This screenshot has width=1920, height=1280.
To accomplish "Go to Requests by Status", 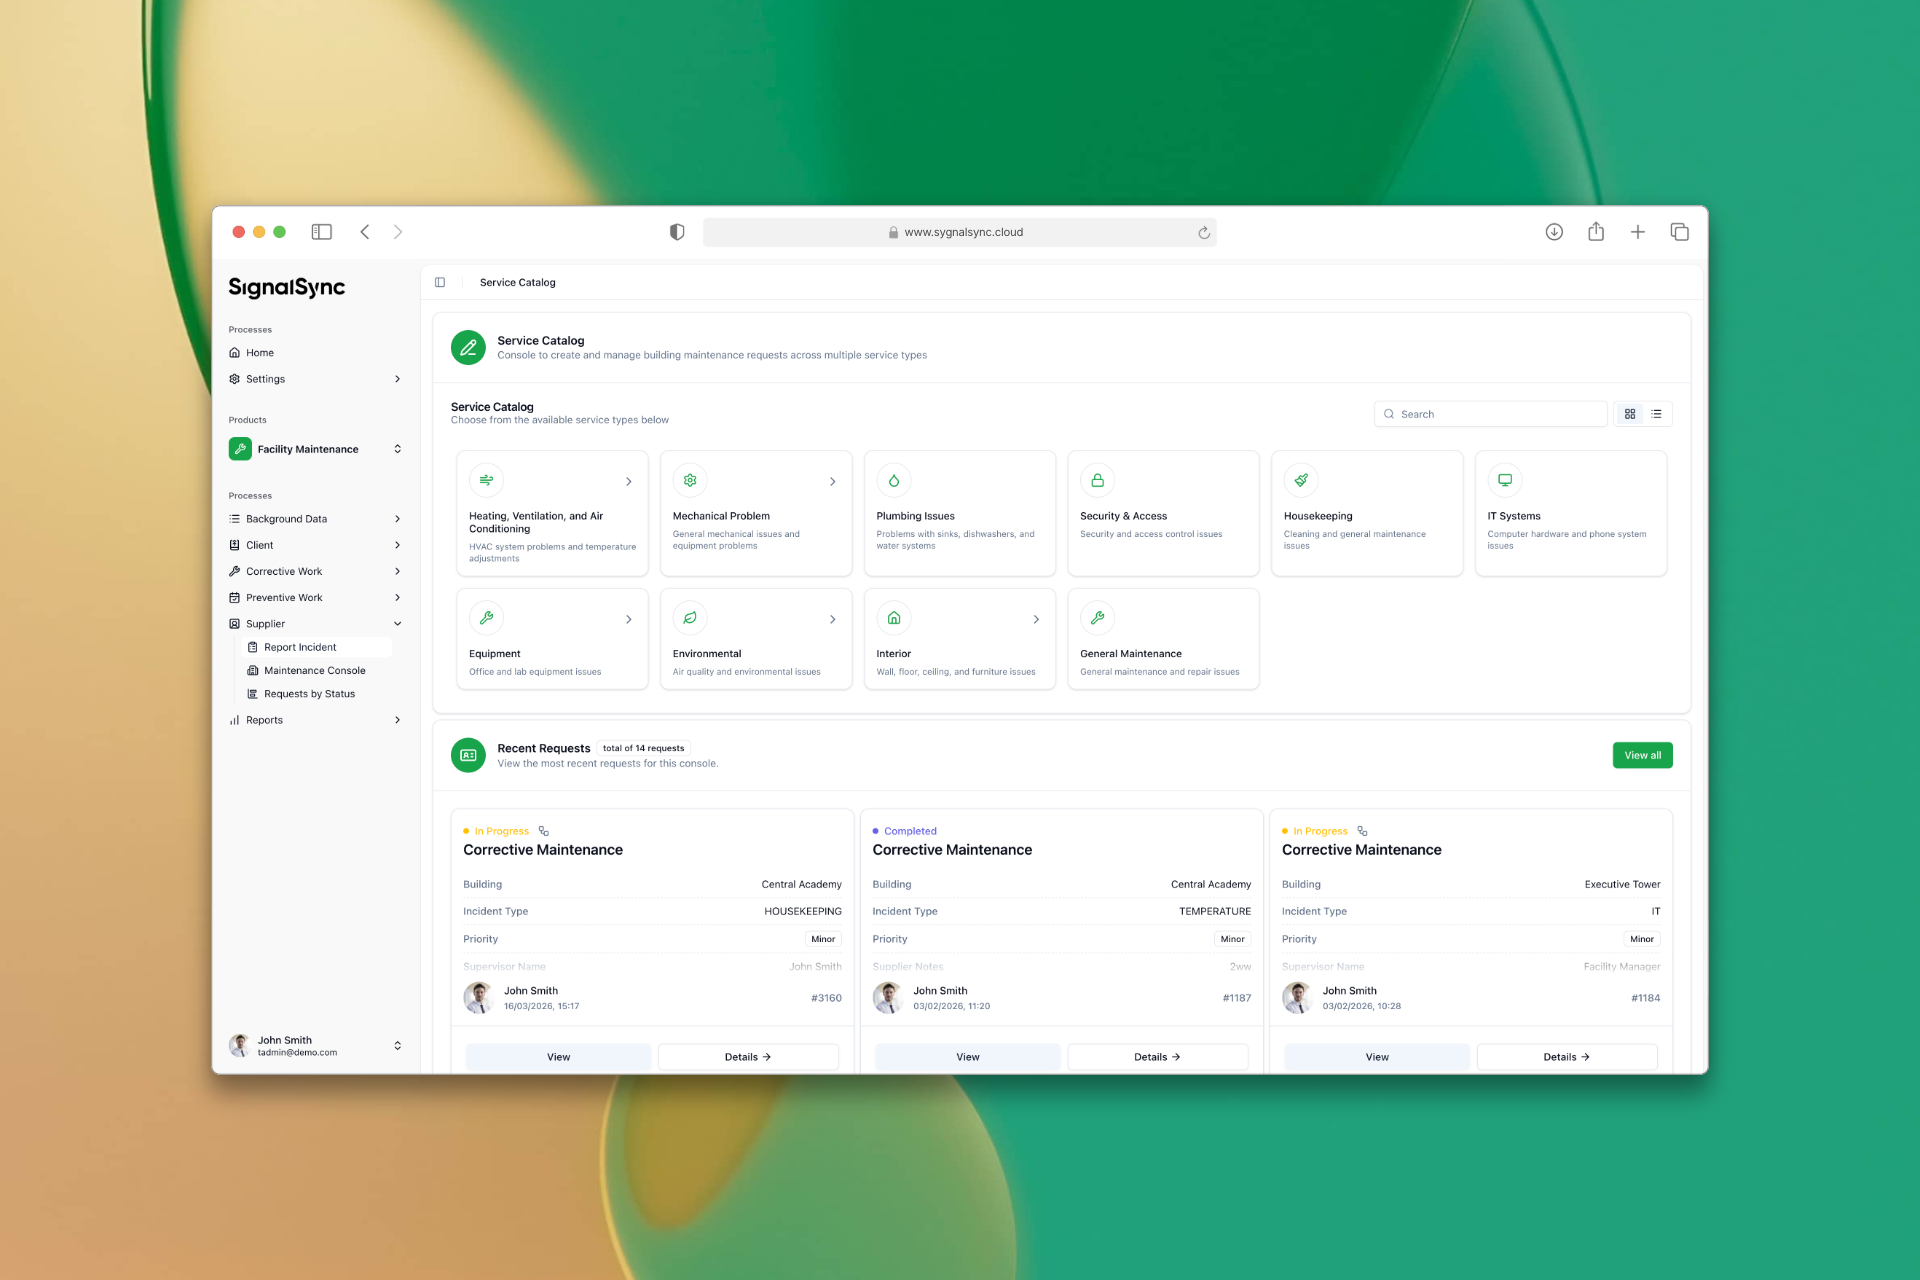I will tap(309, 694).
